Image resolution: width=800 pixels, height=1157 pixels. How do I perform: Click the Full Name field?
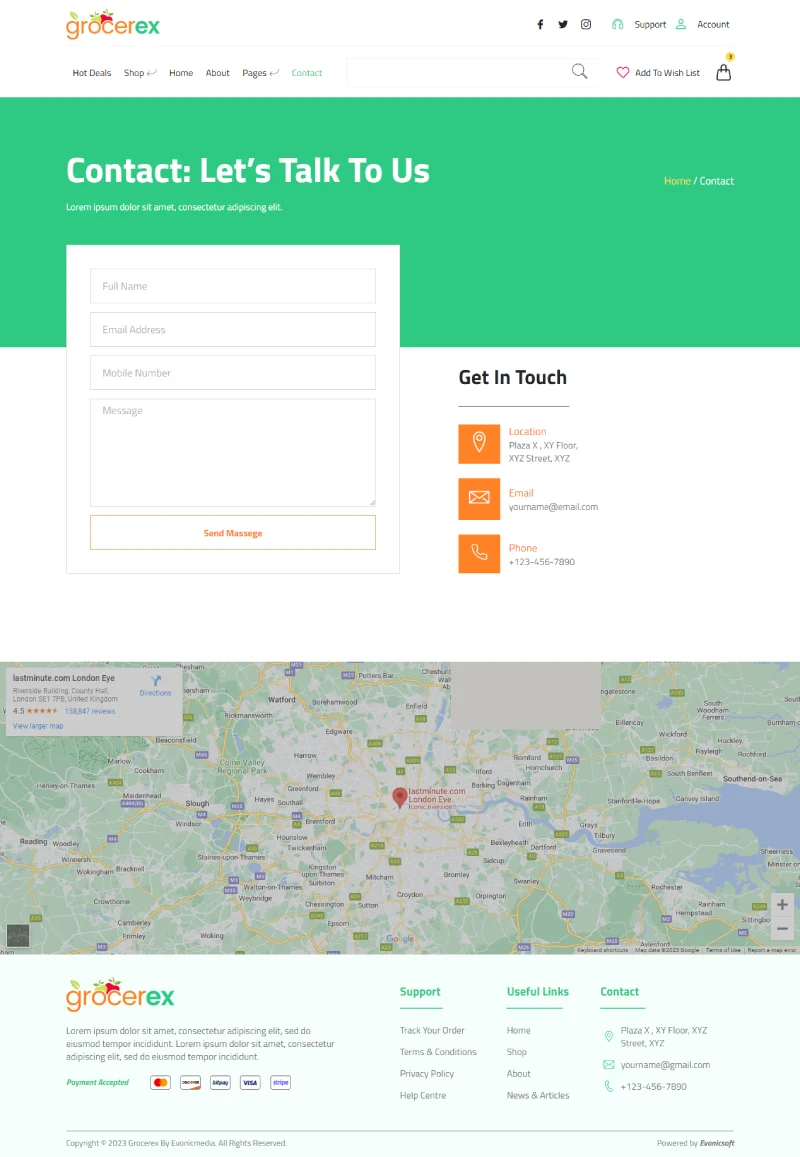point(232,286)
